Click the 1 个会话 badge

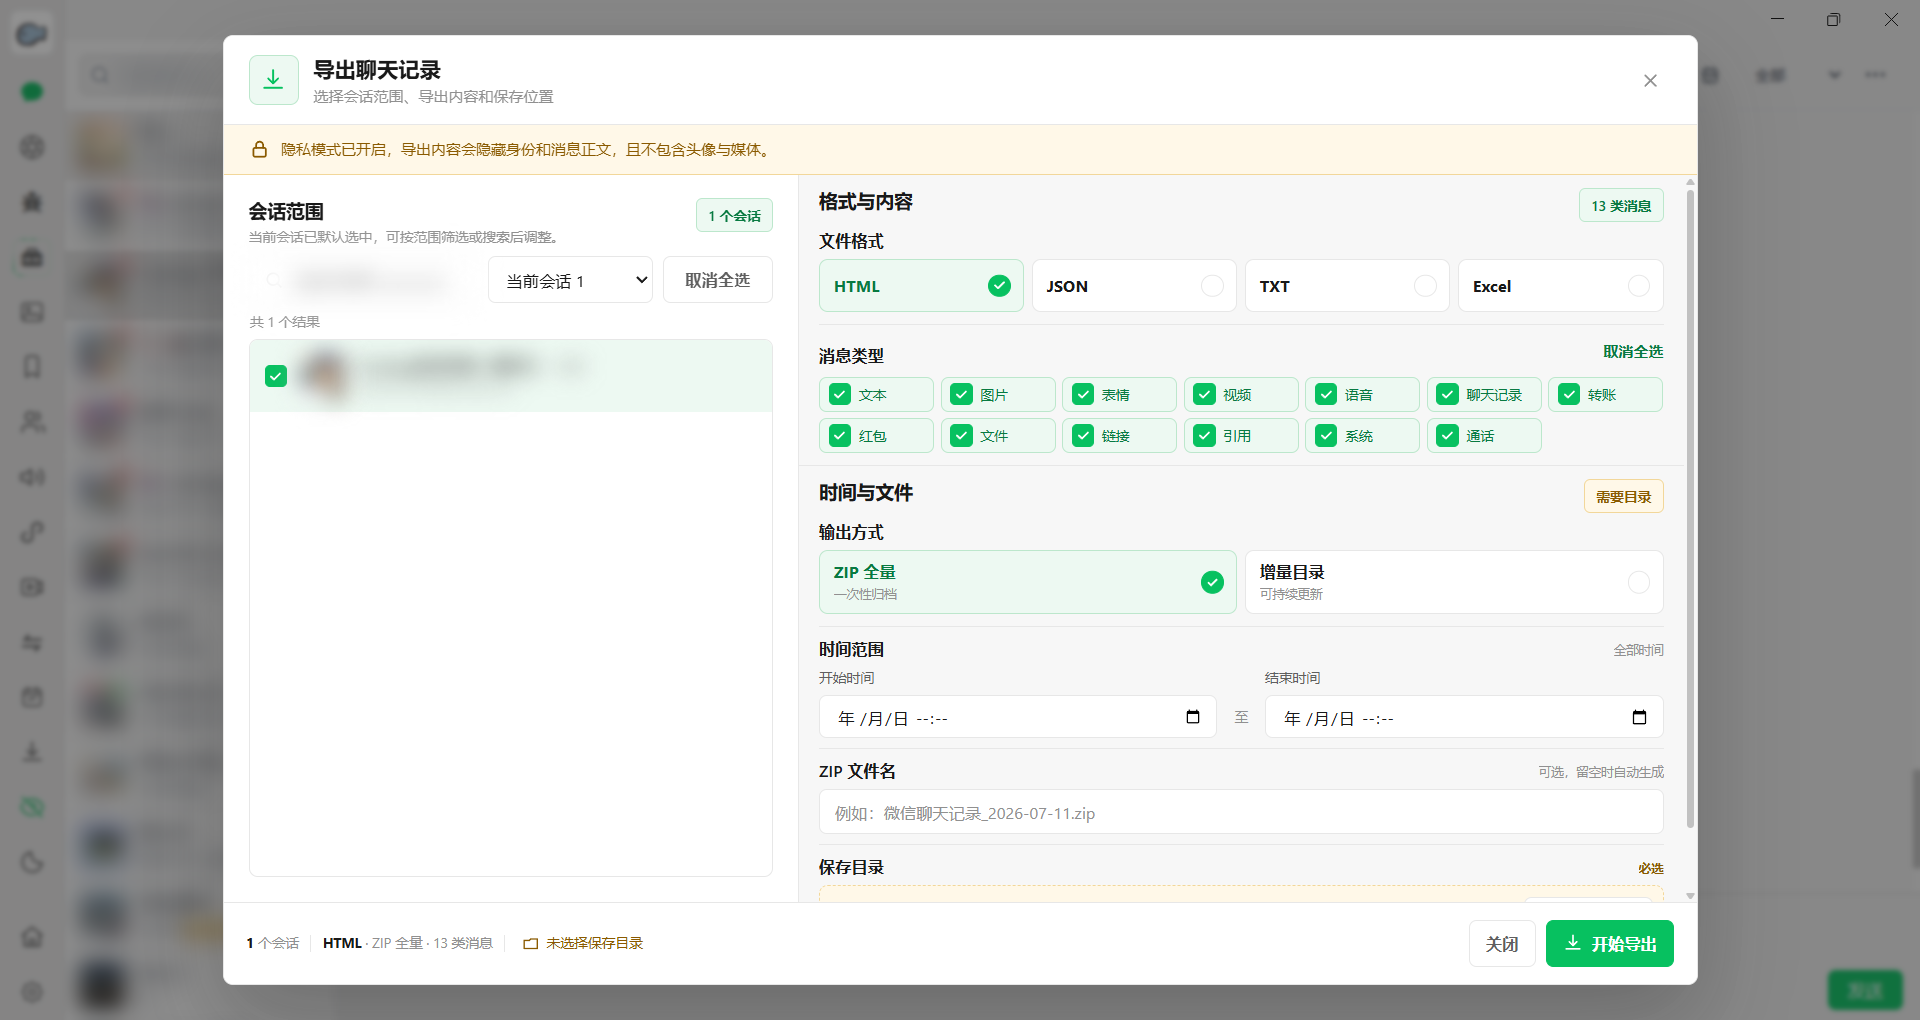click(x=734, y=216)
